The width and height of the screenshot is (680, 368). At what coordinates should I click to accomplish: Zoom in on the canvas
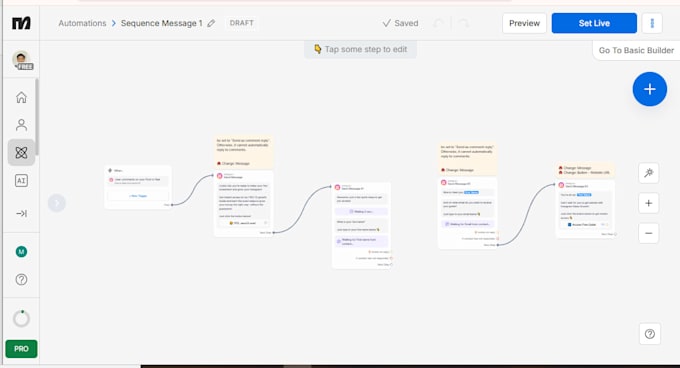649,203
